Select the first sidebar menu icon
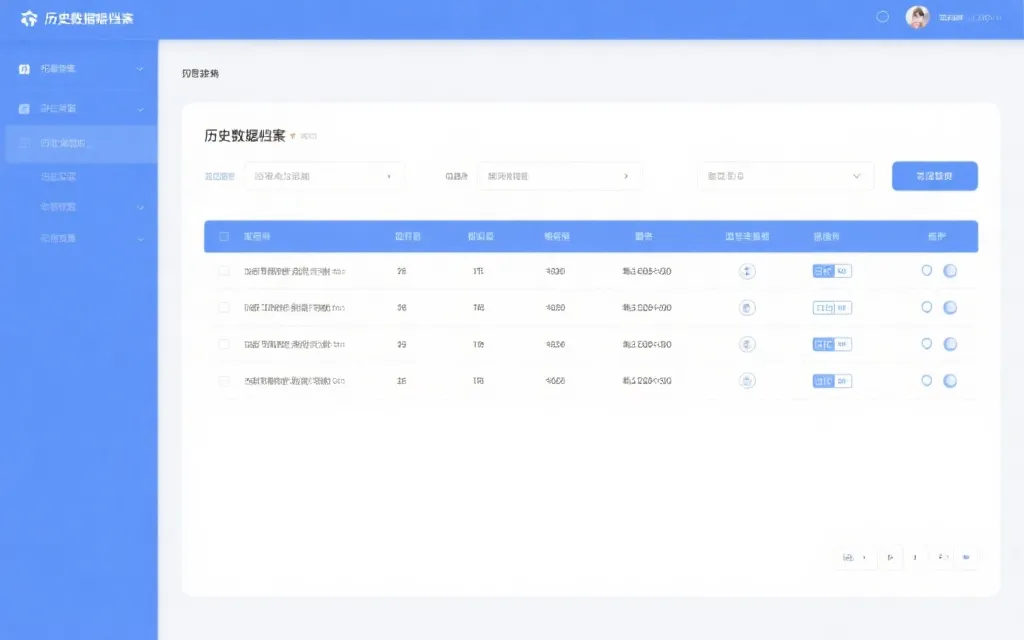 [24, 68]
